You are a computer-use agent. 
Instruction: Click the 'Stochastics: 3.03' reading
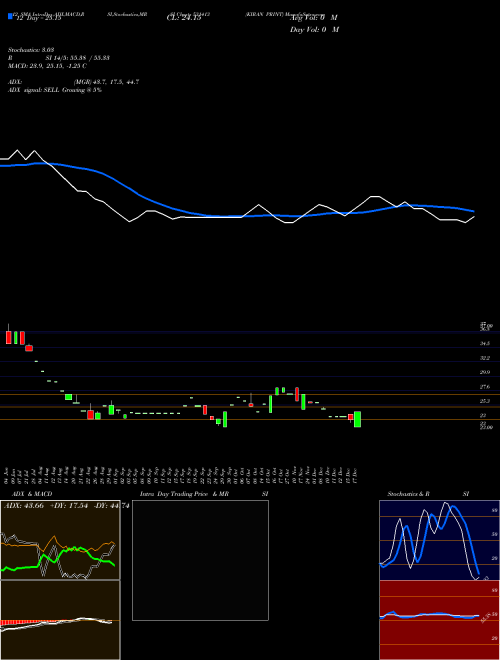coord(31,50)
